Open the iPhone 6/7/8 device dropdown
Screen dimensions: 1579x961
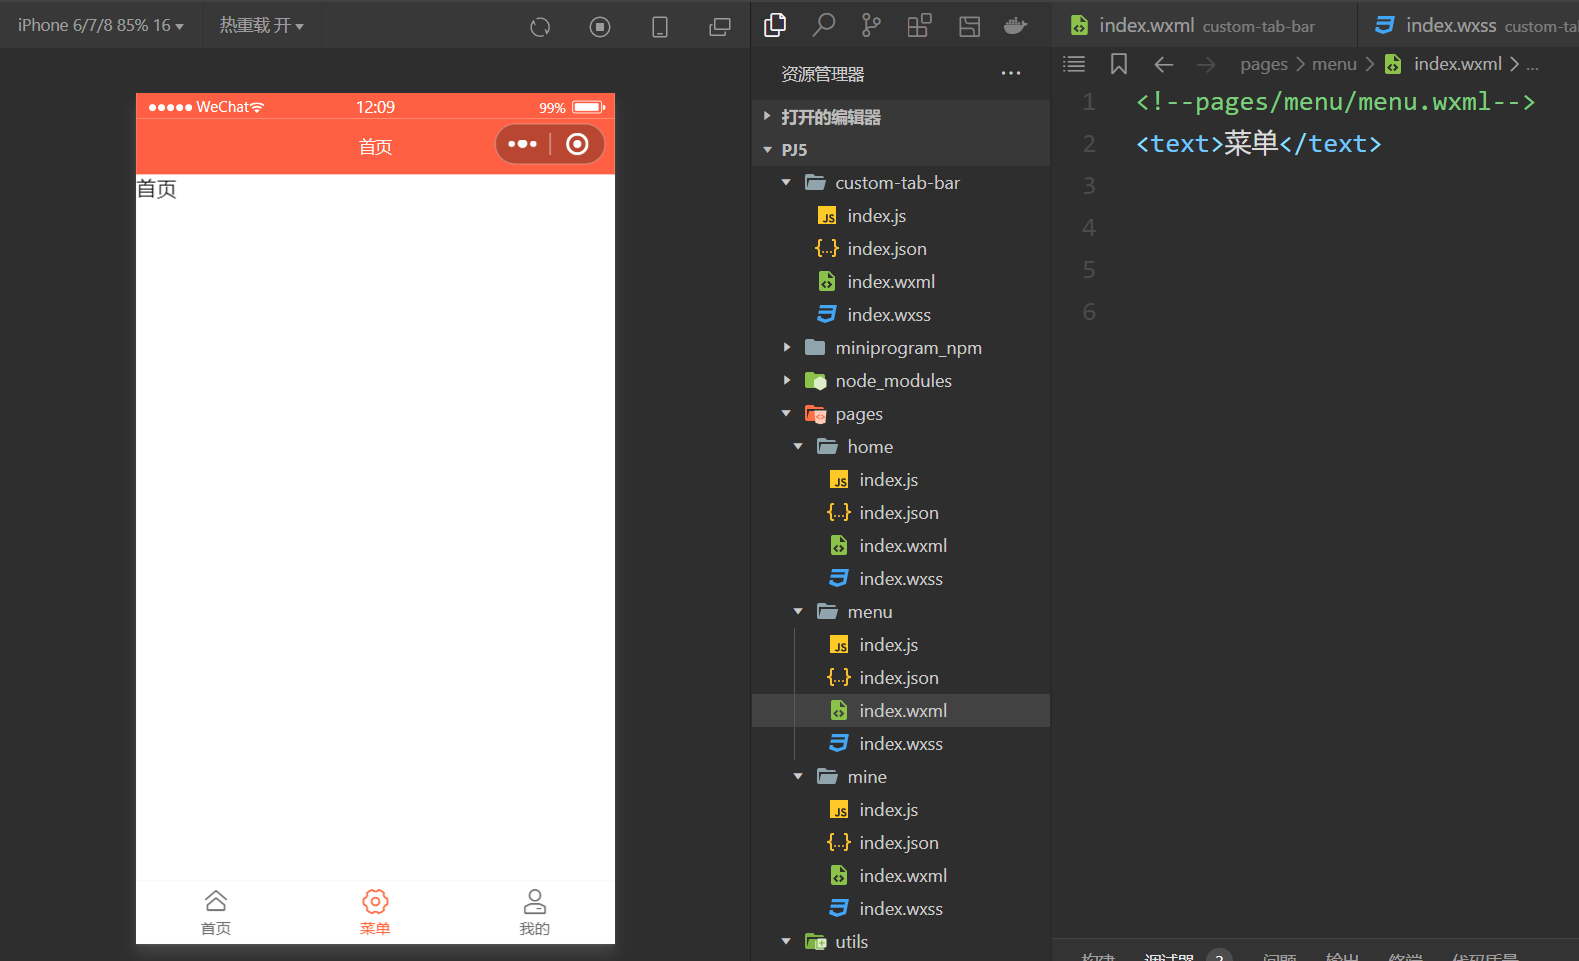(x=101, y=25)
